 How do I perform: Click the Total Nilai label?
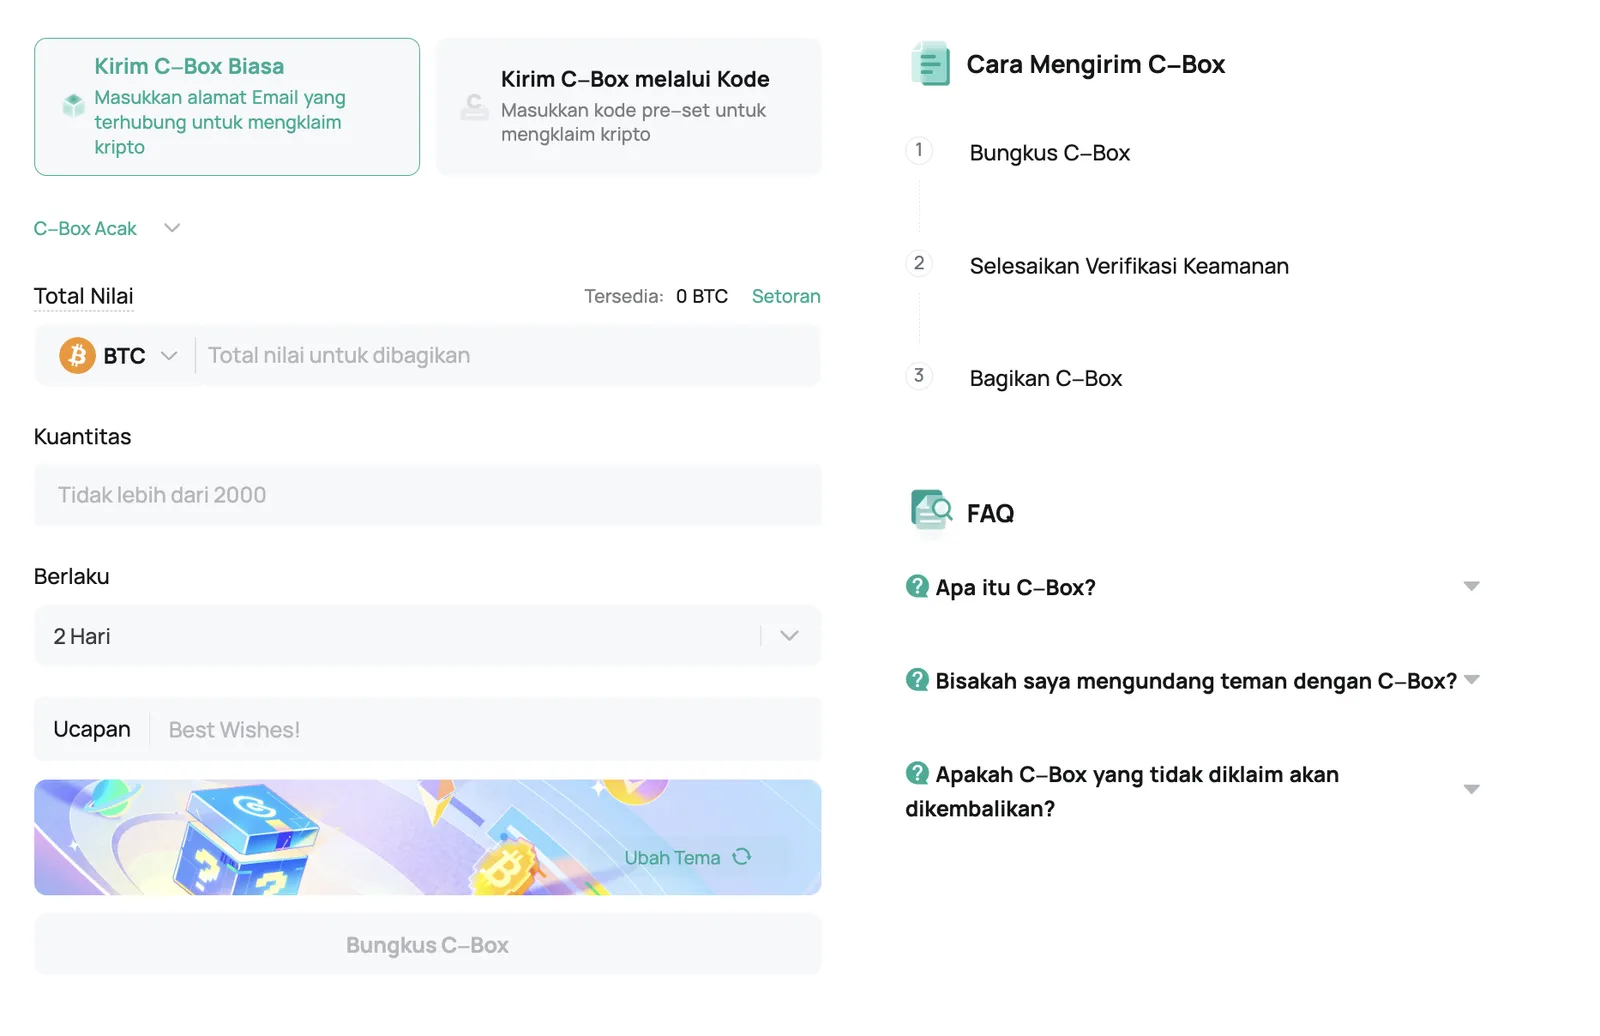point(83,296)
